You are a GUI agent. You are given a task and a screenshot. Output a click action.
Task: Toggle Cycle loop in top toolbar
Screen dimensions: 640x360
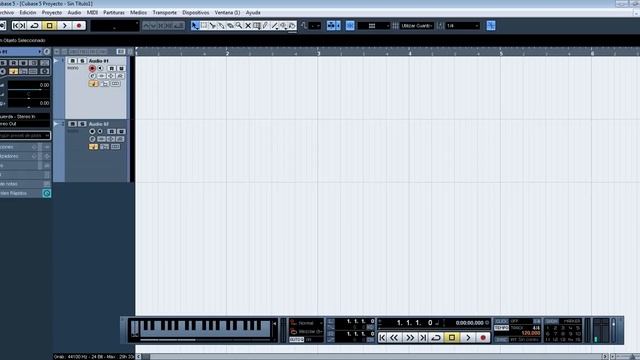coord(34,26)
